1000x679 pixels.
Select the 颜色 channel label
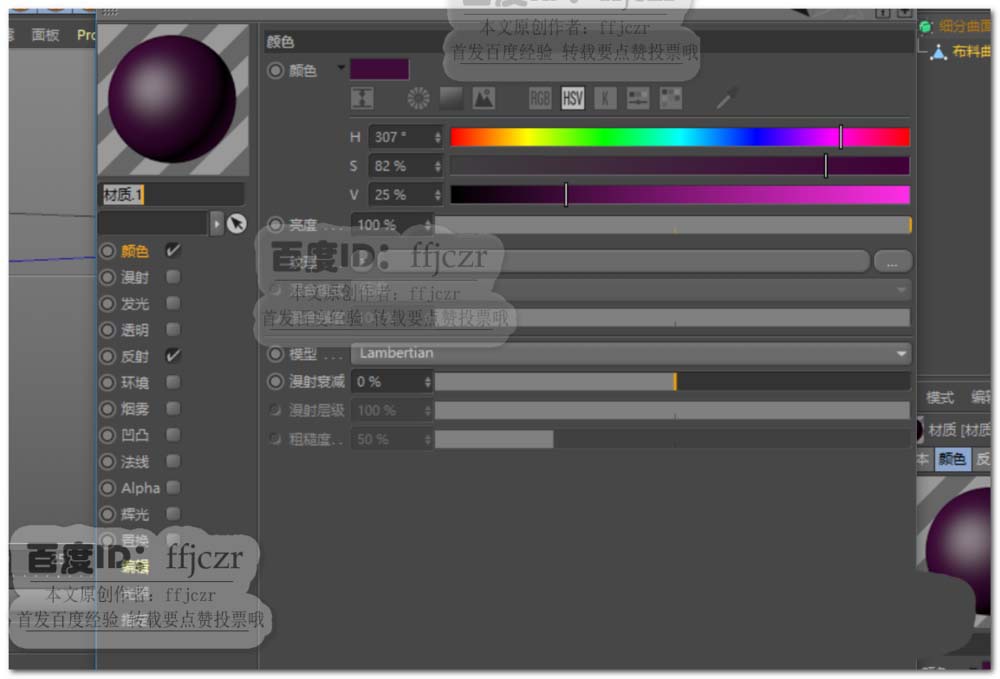click(135, 251)
